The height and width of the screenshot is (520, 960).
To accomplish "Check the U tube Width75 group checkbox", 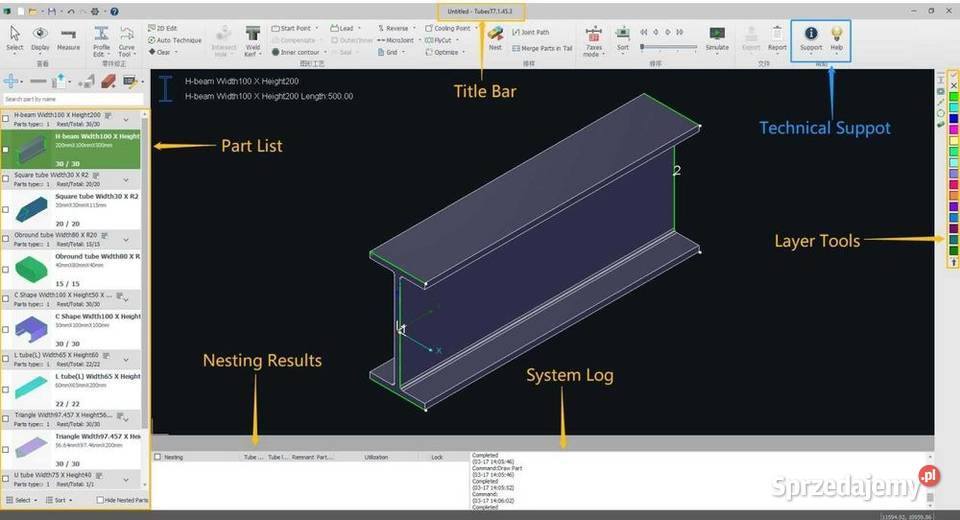I will (x=6, y=479).
